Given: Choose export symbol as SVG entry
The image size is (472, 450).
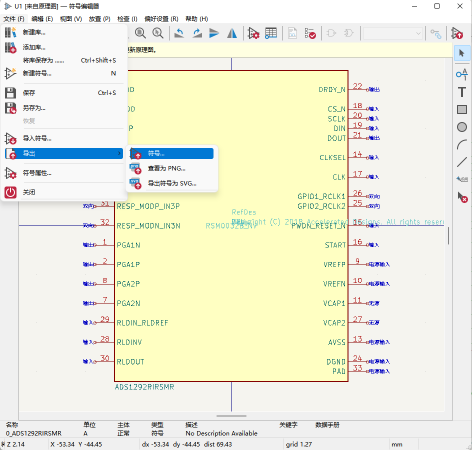Looking at the screenshot, I should [172, 183].
